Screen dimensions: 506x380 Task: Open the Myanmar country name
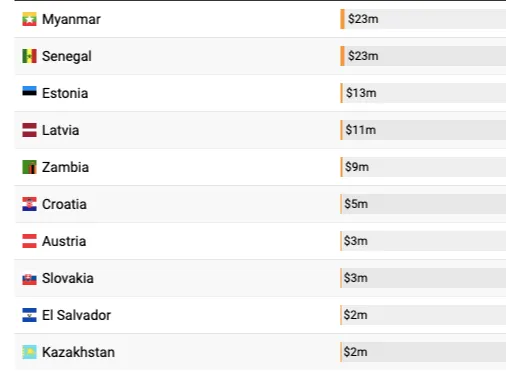pyautogui.click(x=71, y=19)
